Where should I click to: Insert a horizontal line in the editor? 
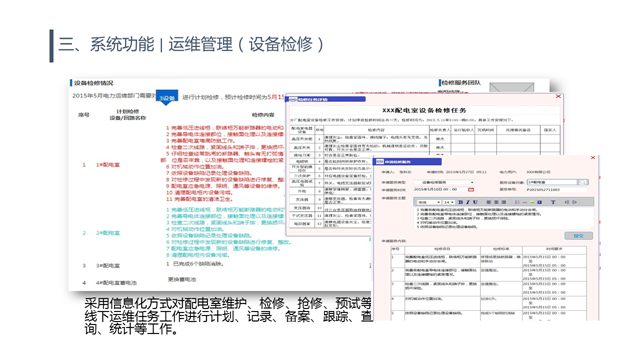[x=525, y=202]
